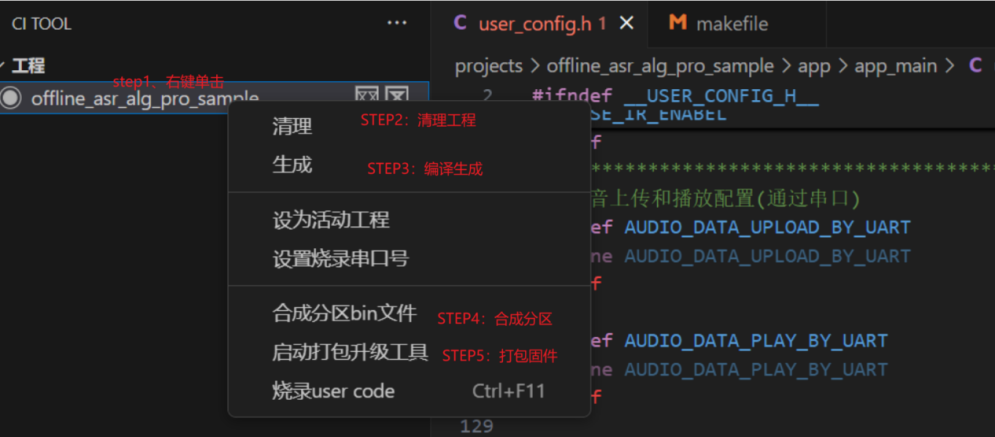
Task: Open the projects breadcrumb dropdown
Action: [x=488, y=66]
